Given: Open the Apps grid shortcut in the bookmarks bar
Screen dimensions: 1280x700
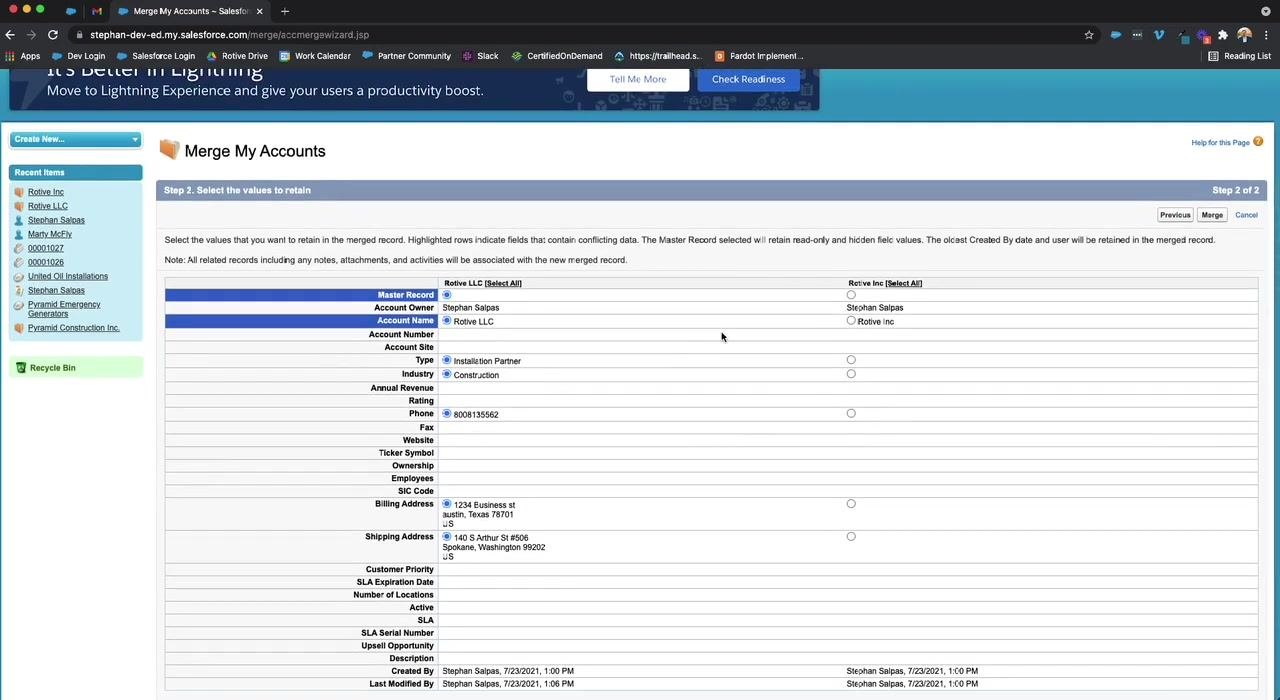Looking at the screenshot, I should [x=23, y=56].
